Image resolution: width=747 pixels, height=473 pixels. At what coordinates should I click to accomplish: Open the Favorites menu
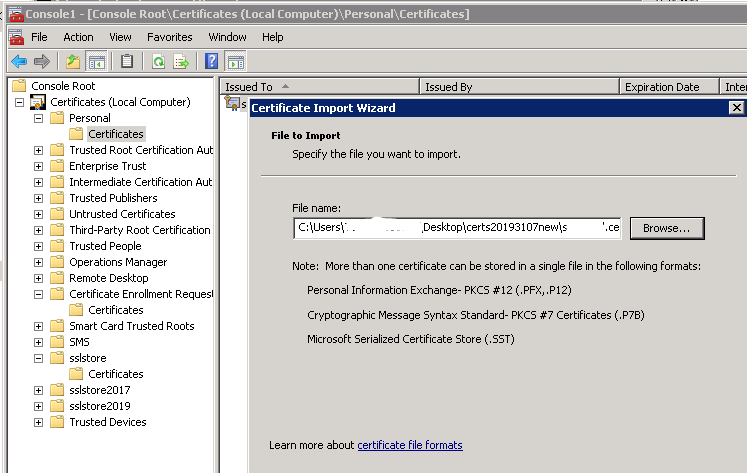(x=169, y=37)
